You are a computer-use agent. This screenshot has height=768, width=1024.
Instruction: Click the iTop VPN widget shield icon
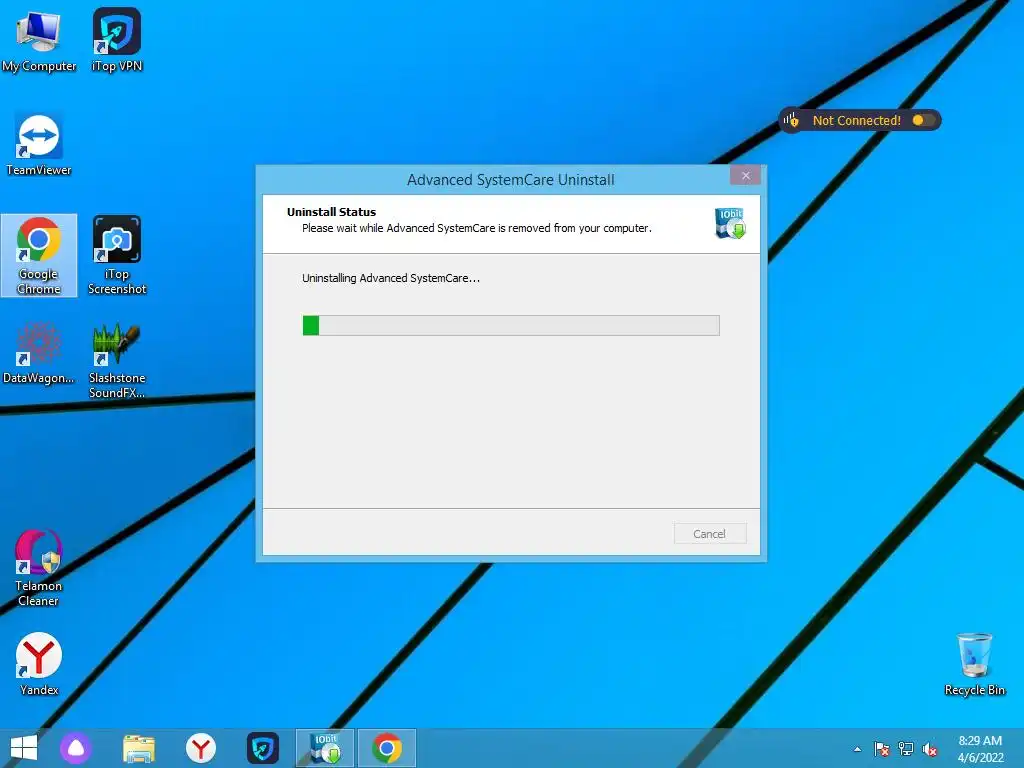tap(792, 120)
